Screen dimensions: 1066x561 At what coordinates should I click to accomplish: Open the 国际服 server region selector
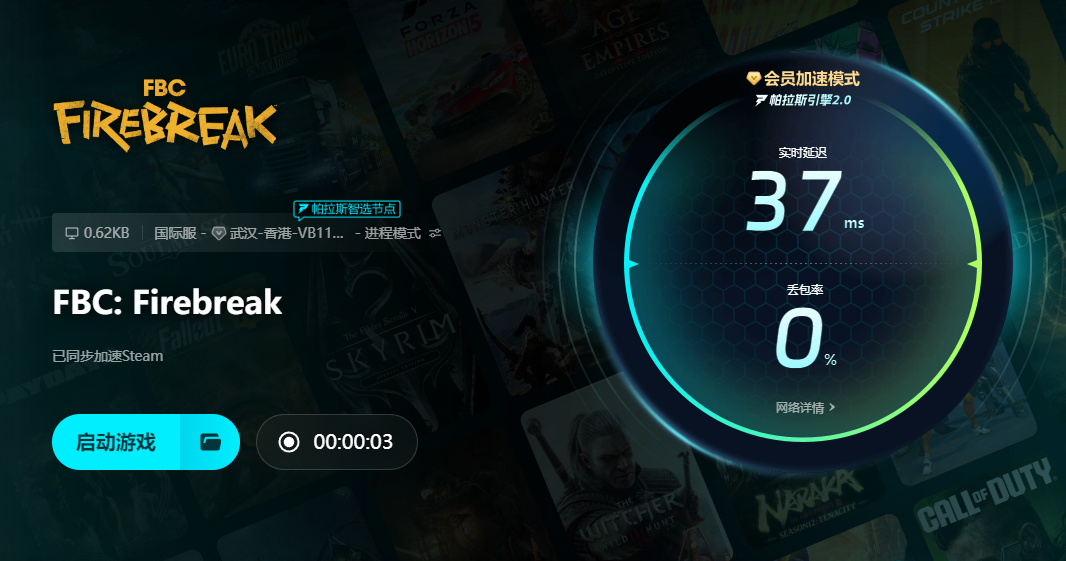(175, 233)
